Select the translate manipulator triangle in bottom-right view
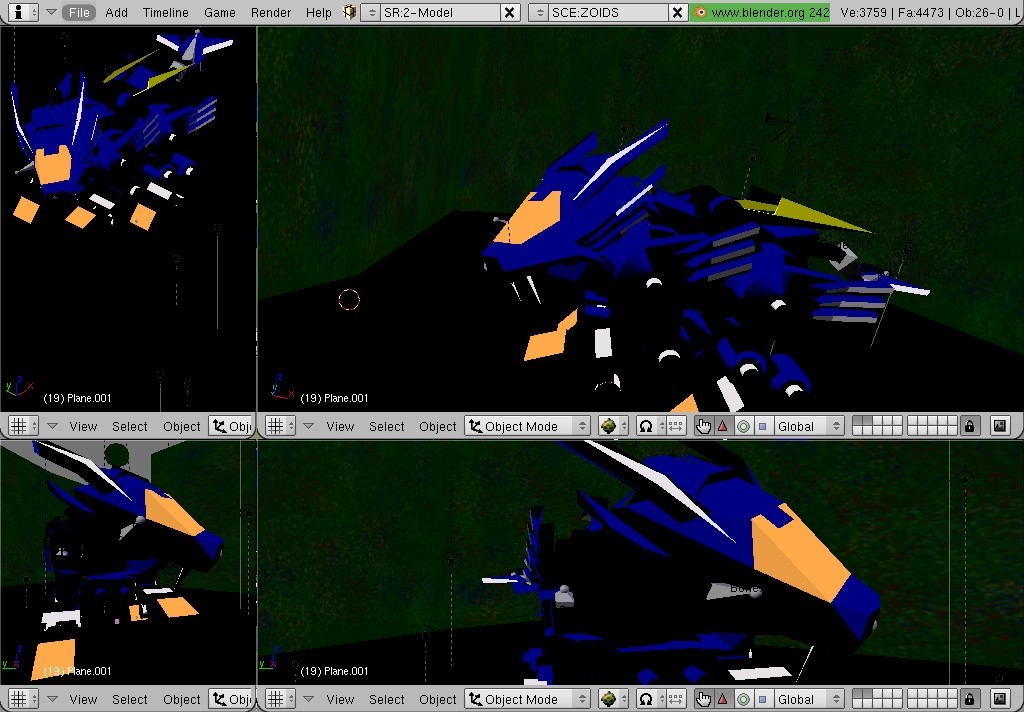The image size is (1024, 712). coord(723,699)
